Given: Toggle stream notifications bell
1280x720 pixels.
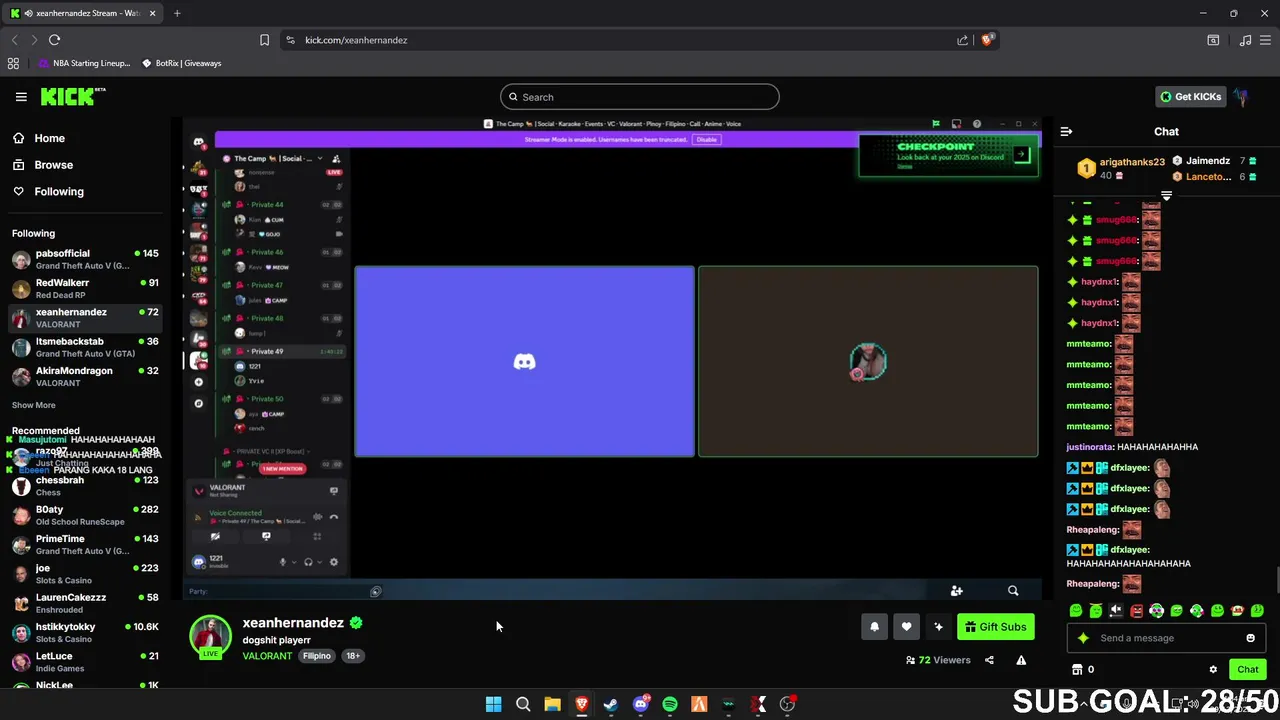Looking at the screenshot, I should (874, 627).
